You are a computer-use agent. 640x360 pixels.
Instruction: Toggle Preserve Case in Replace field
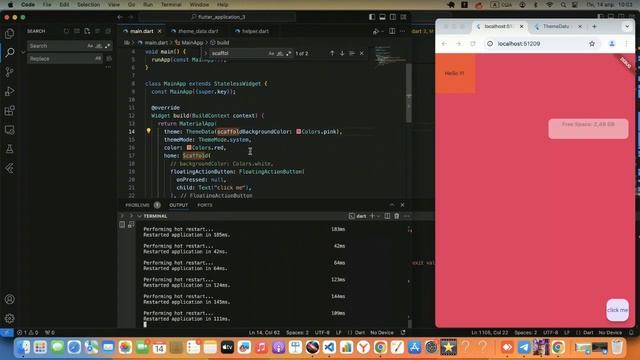98,59
